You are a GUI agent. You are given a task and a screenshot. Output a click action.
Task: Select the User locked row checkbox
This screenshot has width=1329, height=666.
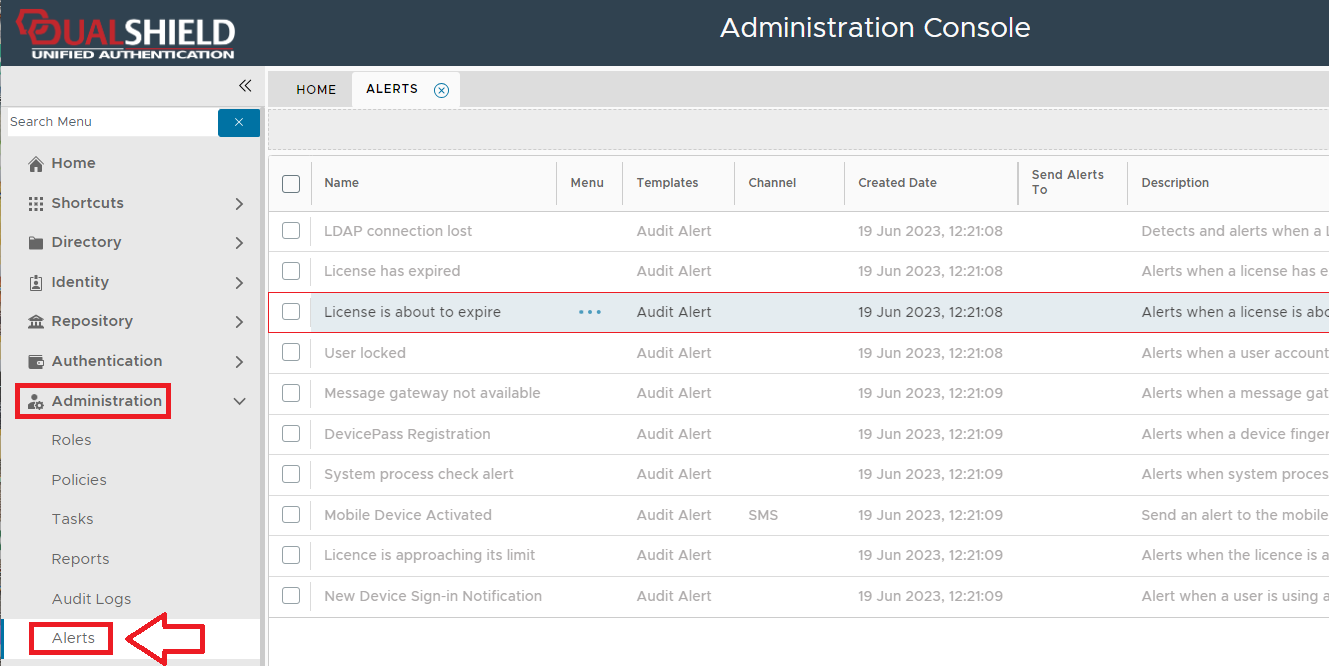tap(291, 353)
